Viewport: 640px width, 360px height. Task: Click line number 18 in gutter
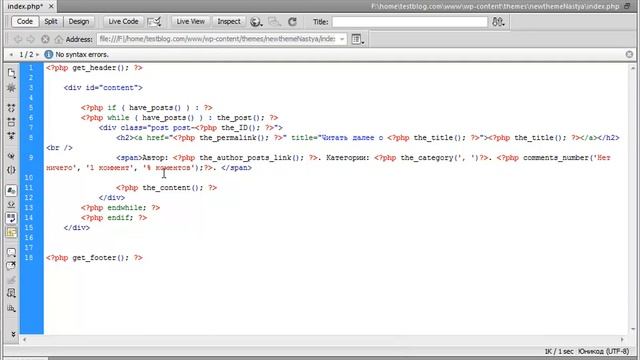[x=29, y=258]
